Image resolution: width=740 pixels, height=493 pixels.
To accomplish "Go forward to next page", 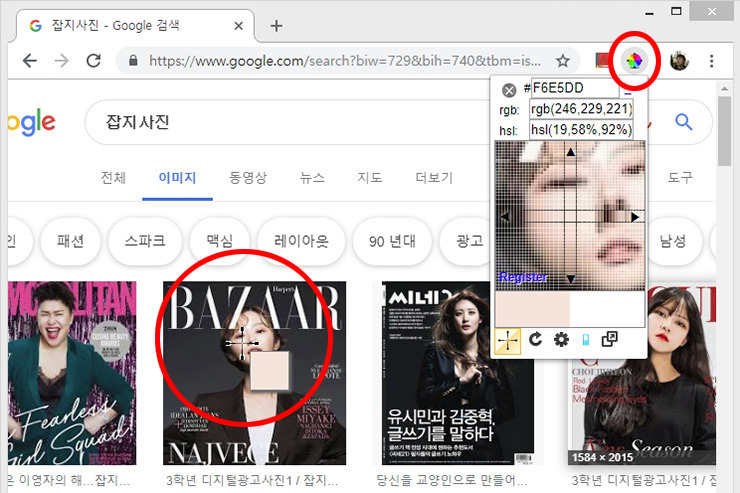I will pos(61,61).
